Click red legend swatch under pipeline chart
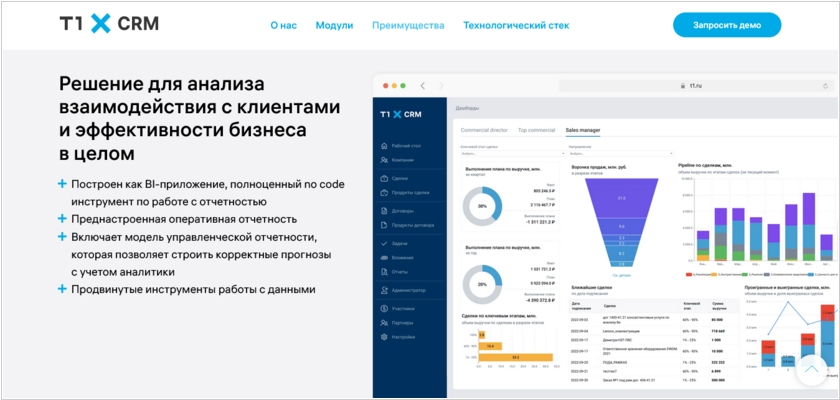840x400 pixels. (x=689, y=274)
